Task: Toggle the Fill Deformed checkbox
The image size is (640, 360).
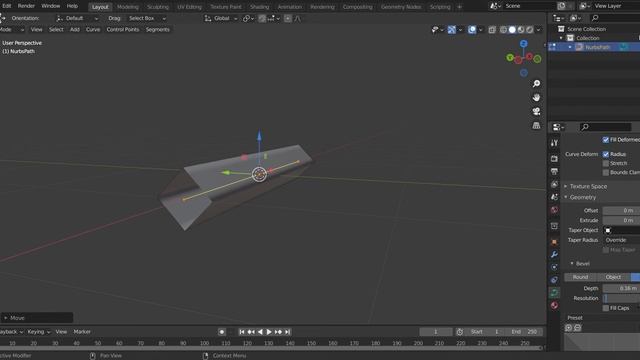Action: (606, 140)
